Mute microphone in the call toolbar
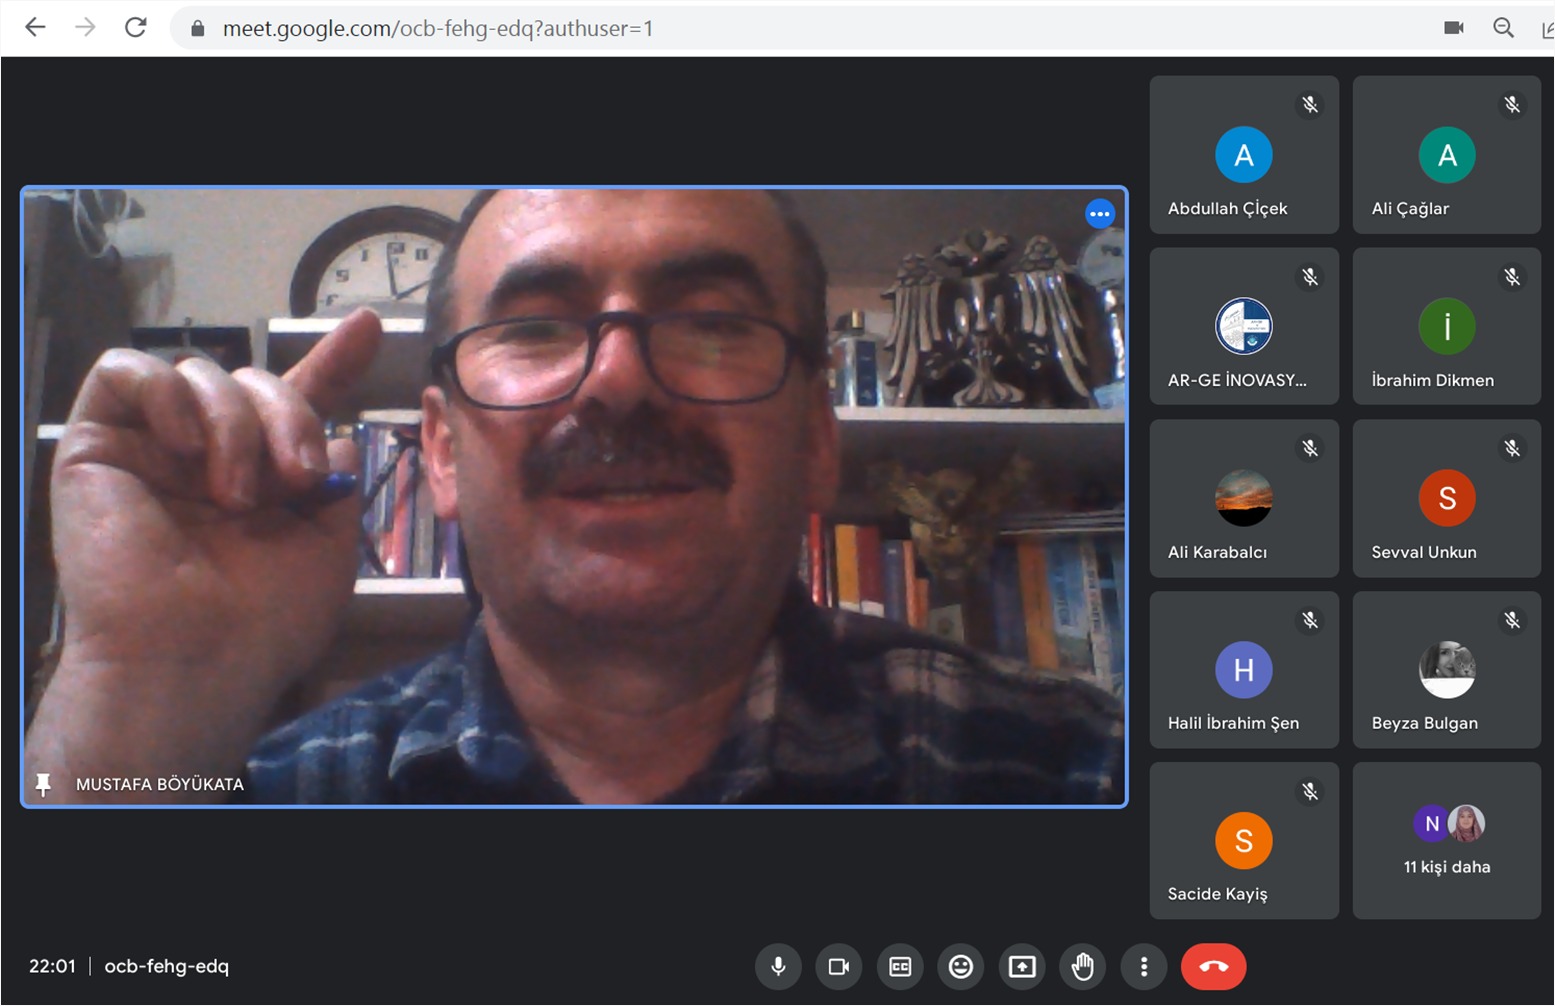 778,966
